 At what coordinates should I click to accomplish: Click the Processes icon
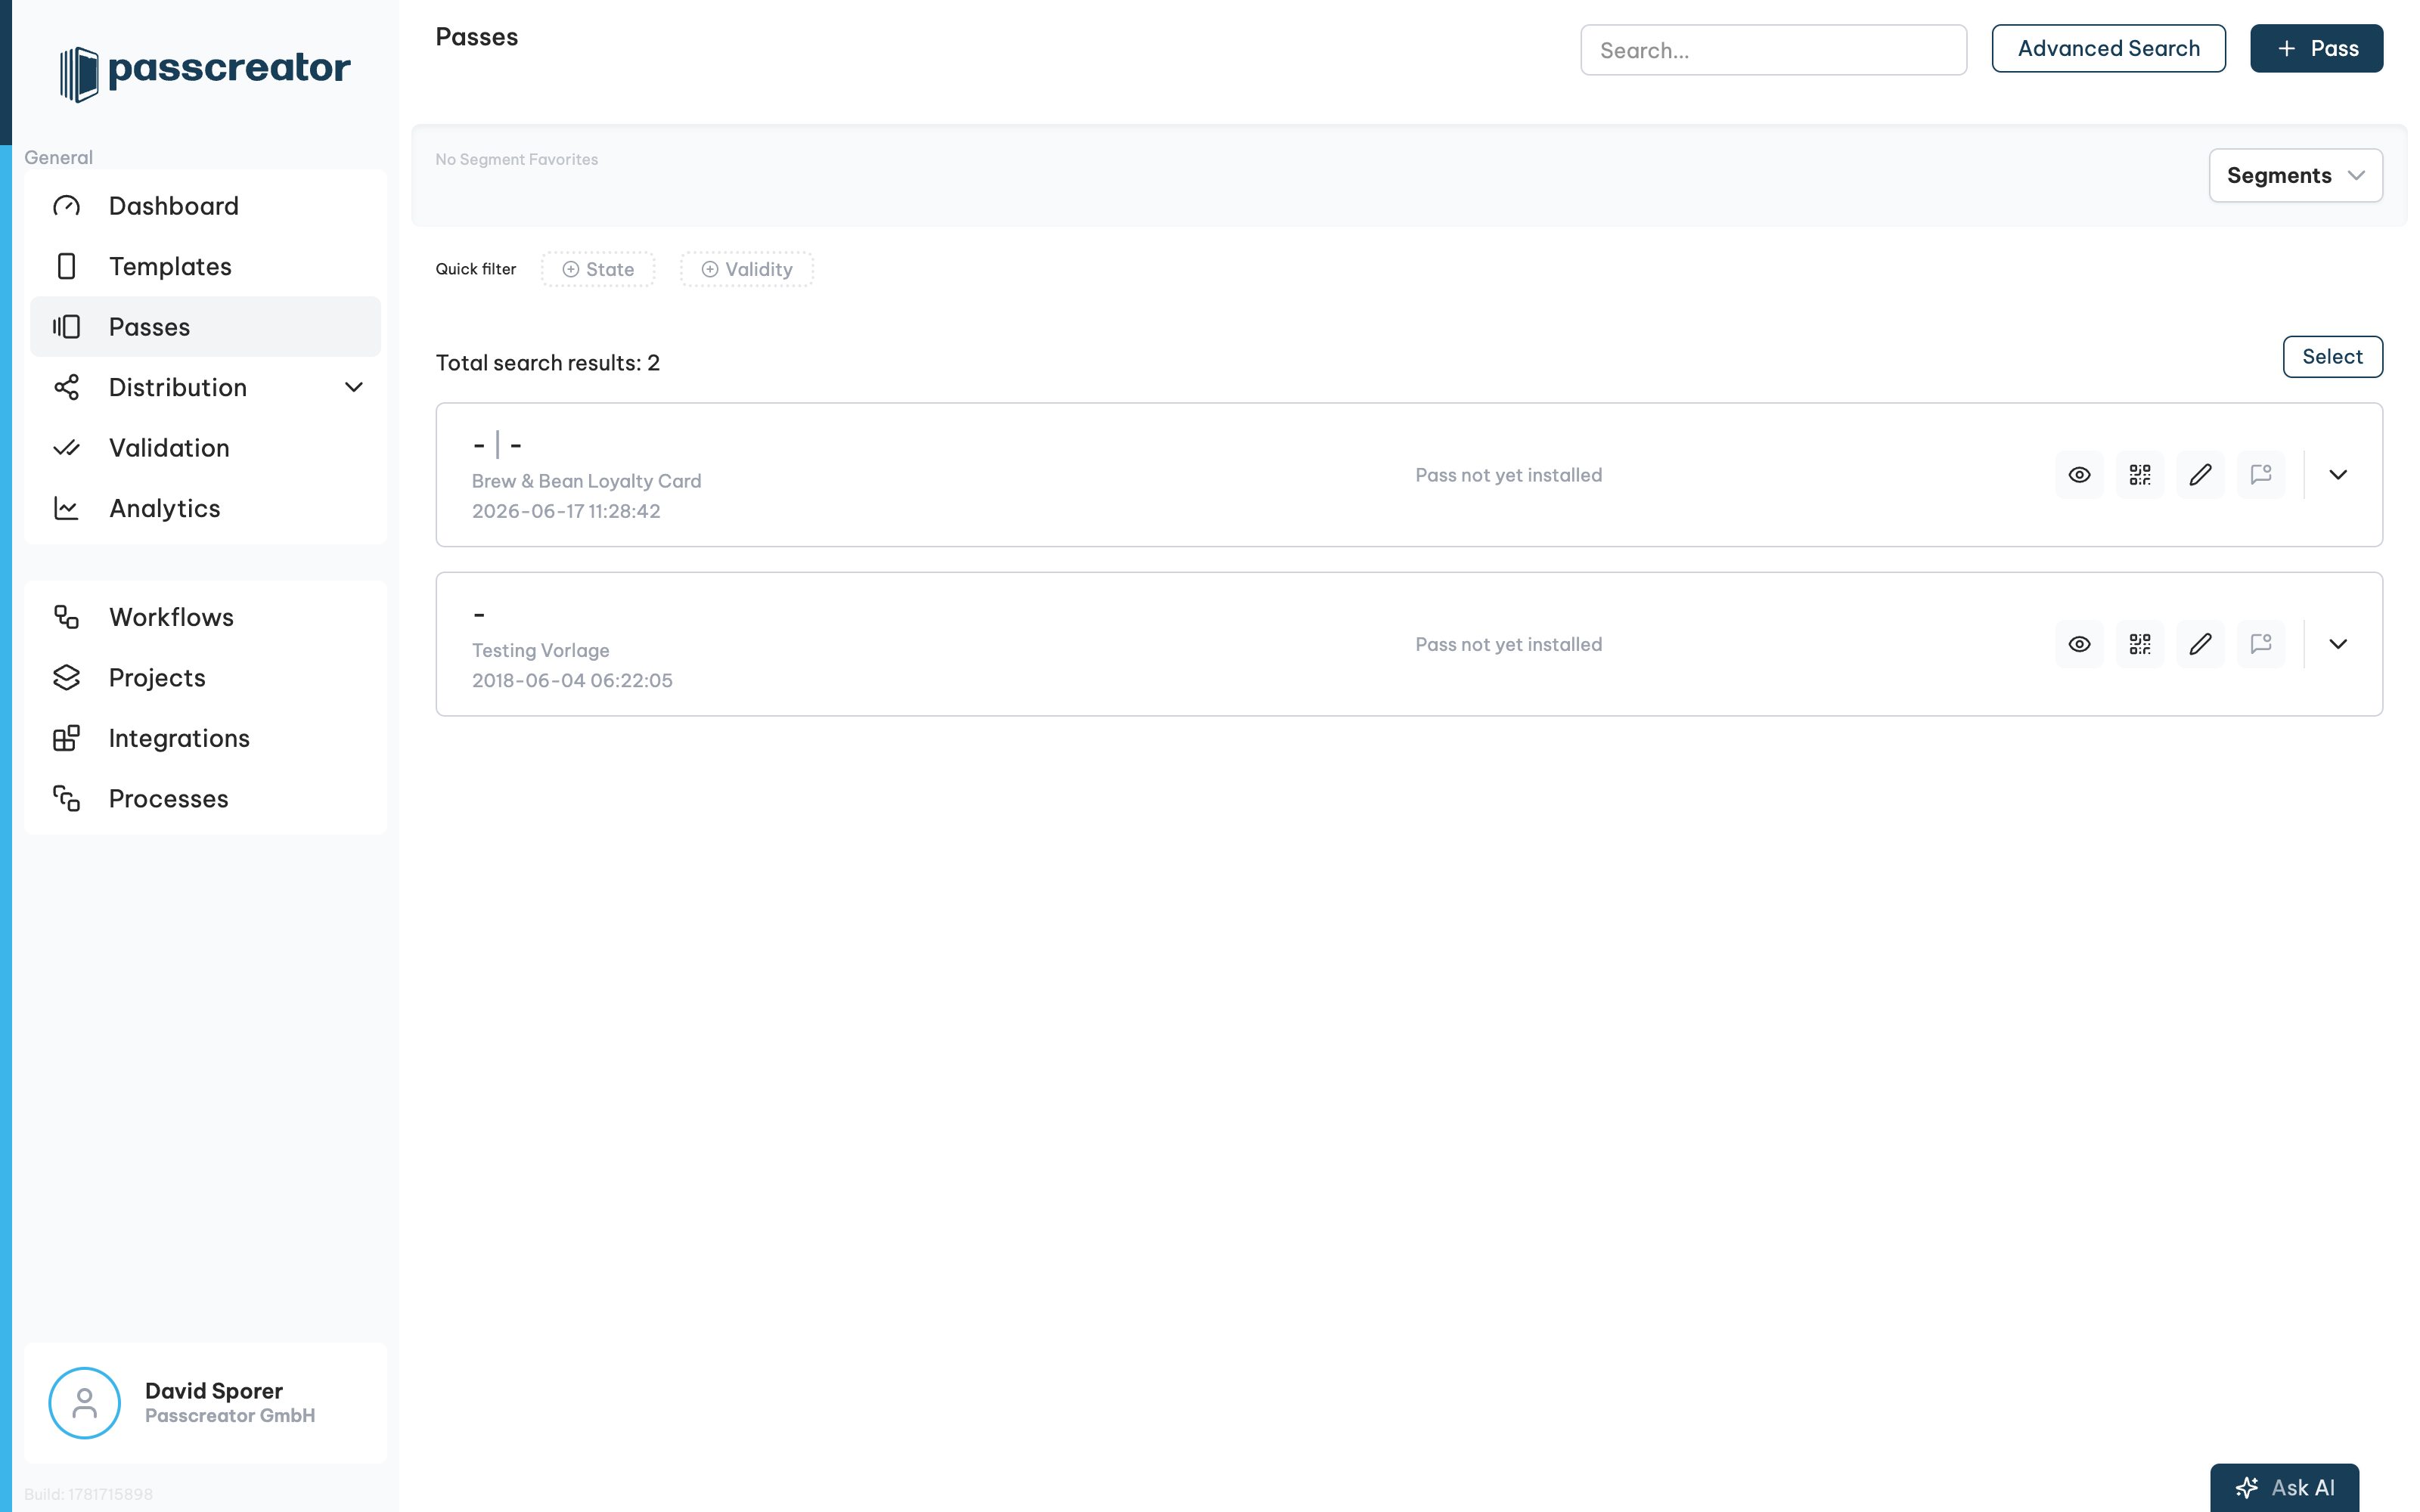[66, 799]
